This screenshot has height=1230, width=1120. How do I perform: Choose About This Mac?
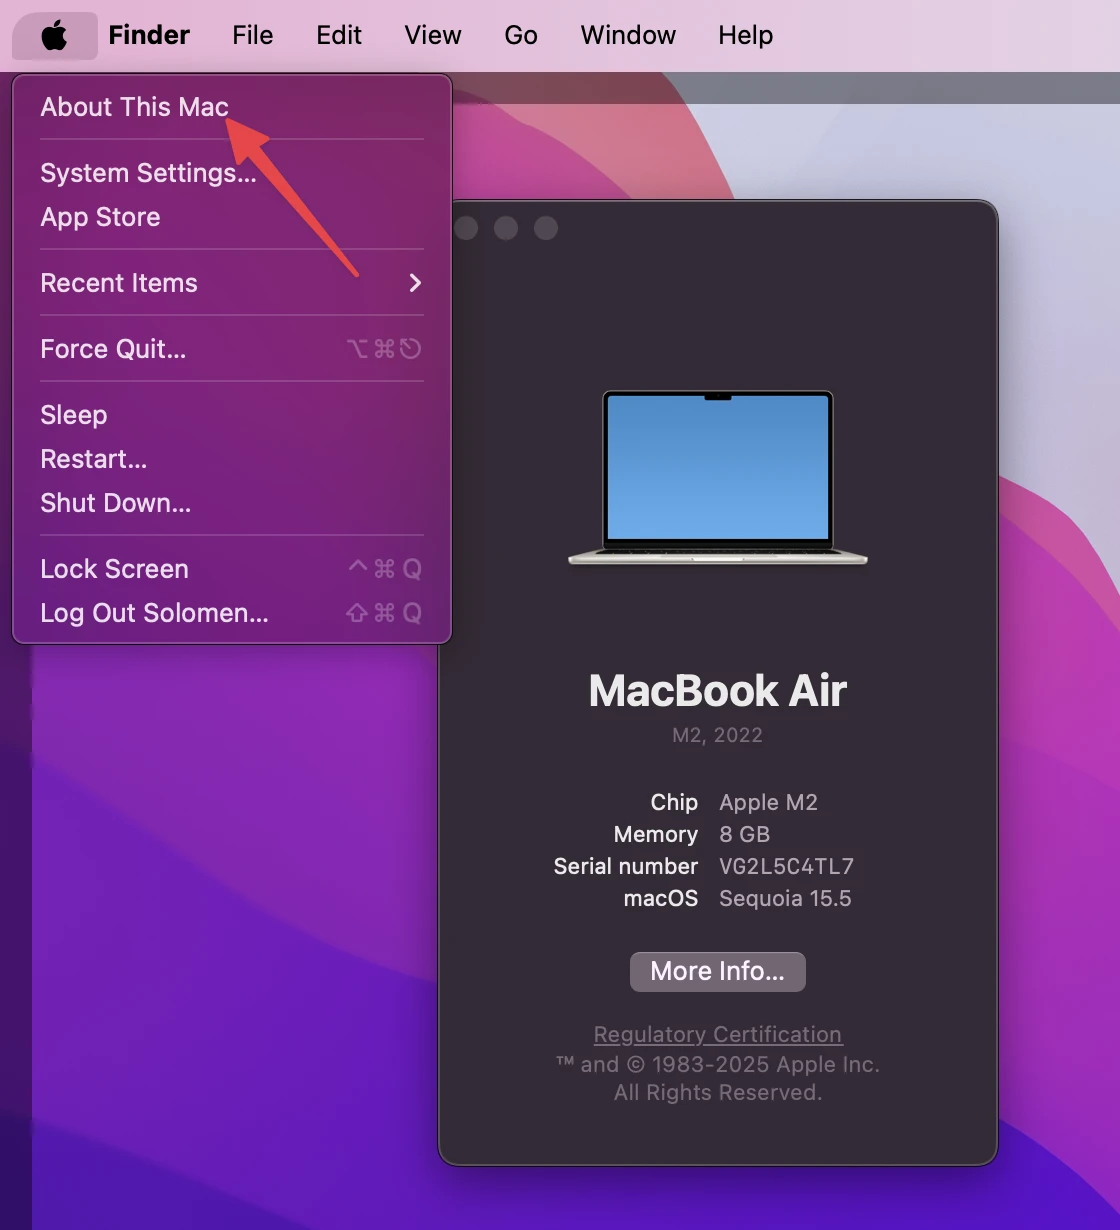[232, 107]
